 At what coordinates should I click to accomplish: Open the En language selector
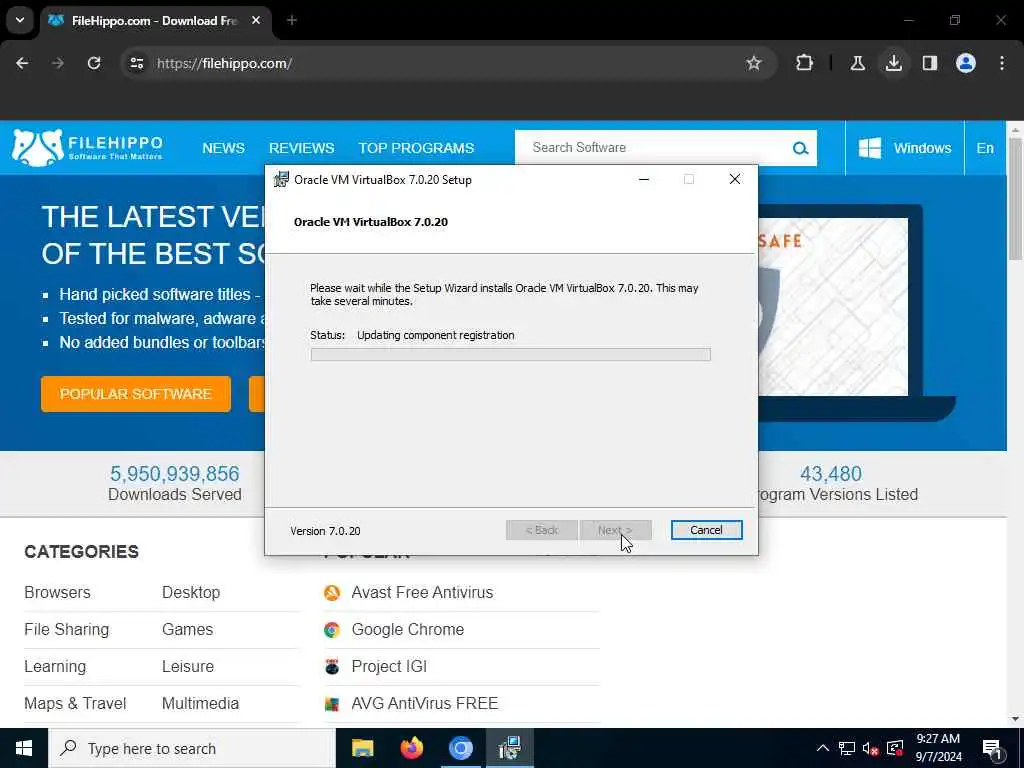click(985, 148)
